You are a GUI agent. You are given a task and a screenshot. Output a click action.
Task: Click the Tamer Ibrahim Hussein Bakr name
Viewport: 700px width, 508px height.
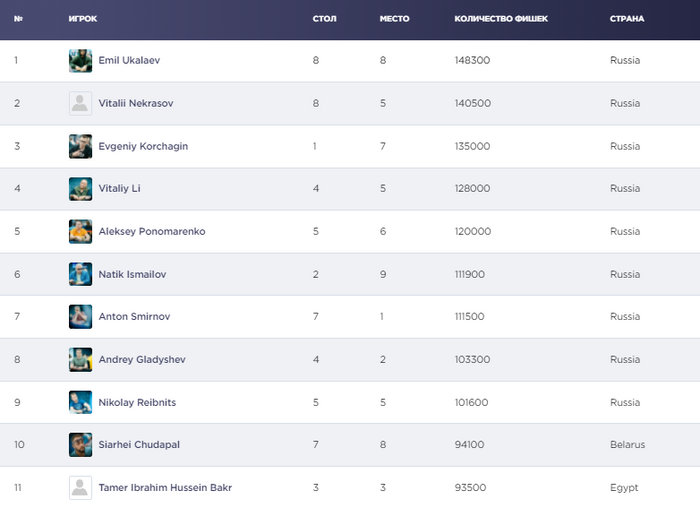[x=165, y=488]
